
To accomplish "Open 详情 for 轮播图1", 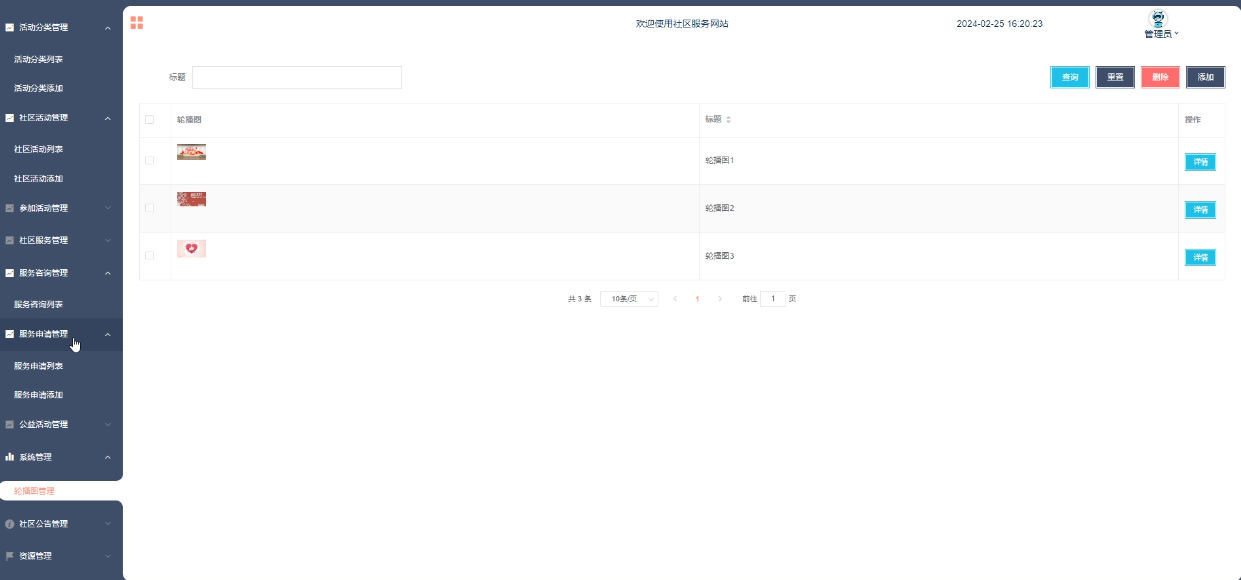I will pyautogui.click(x=1200, y=162).
